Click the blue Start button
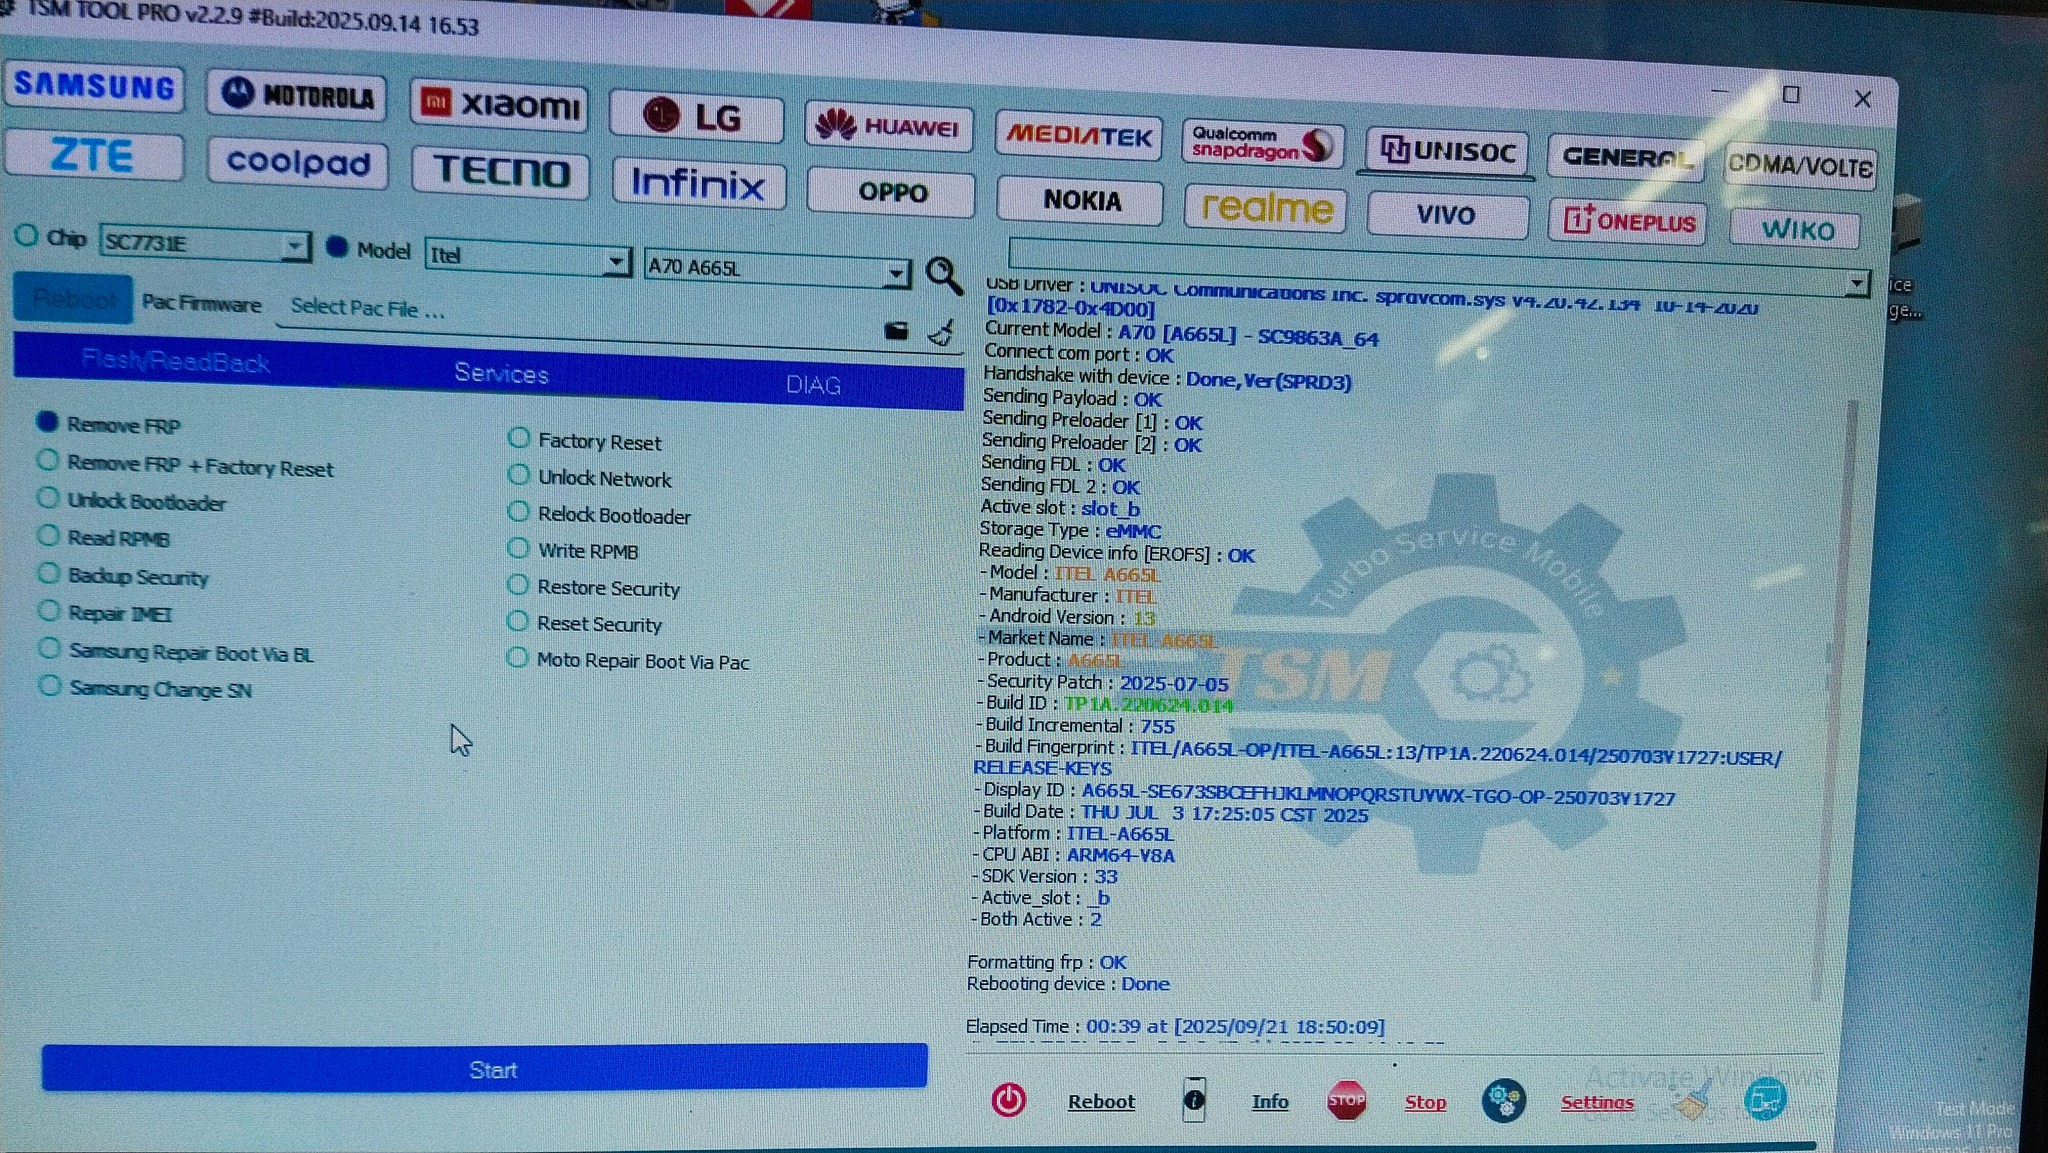 485,1068
